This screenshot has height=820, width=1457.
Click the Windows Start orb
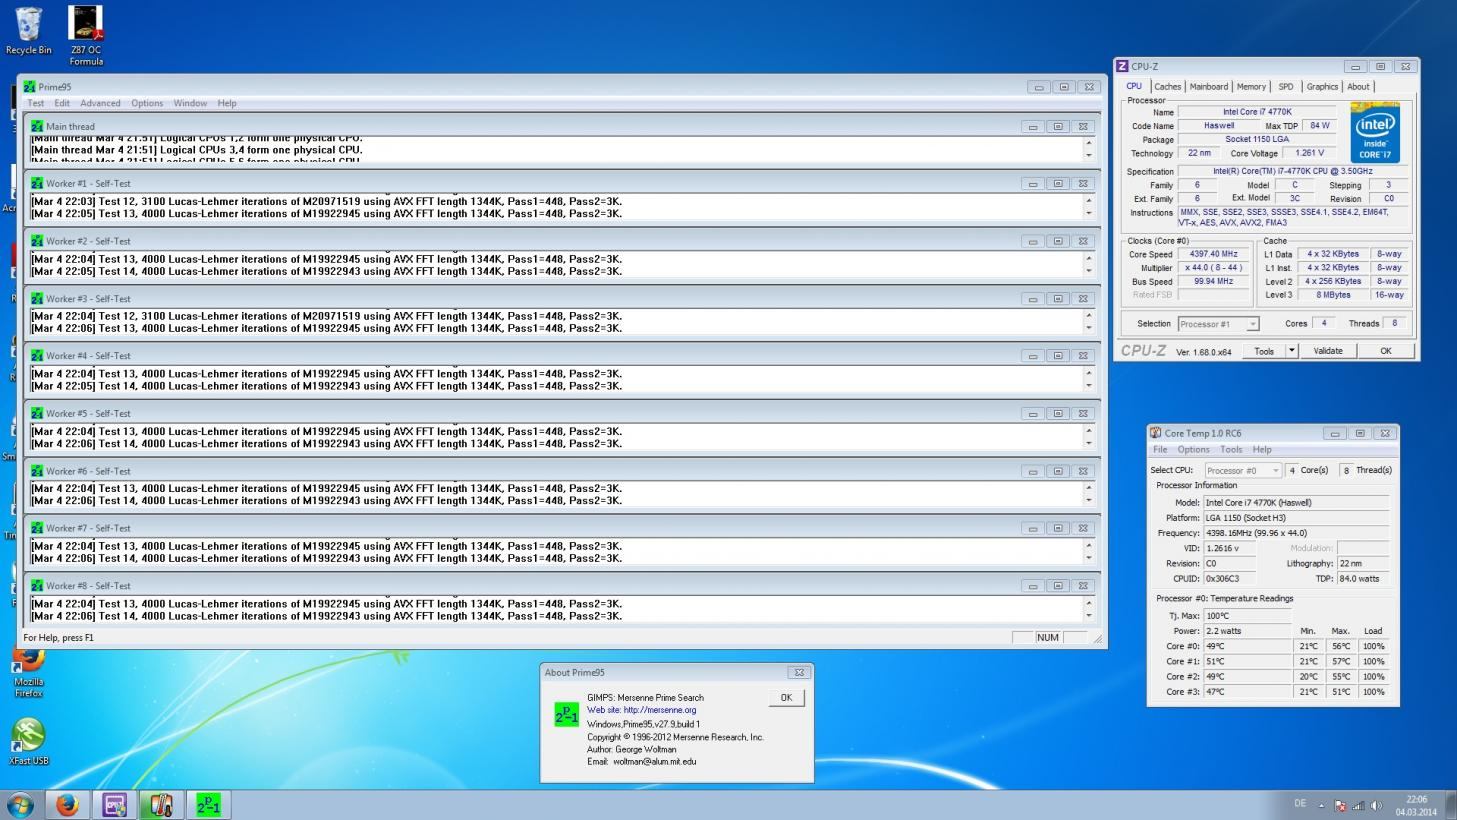point(20,804)
